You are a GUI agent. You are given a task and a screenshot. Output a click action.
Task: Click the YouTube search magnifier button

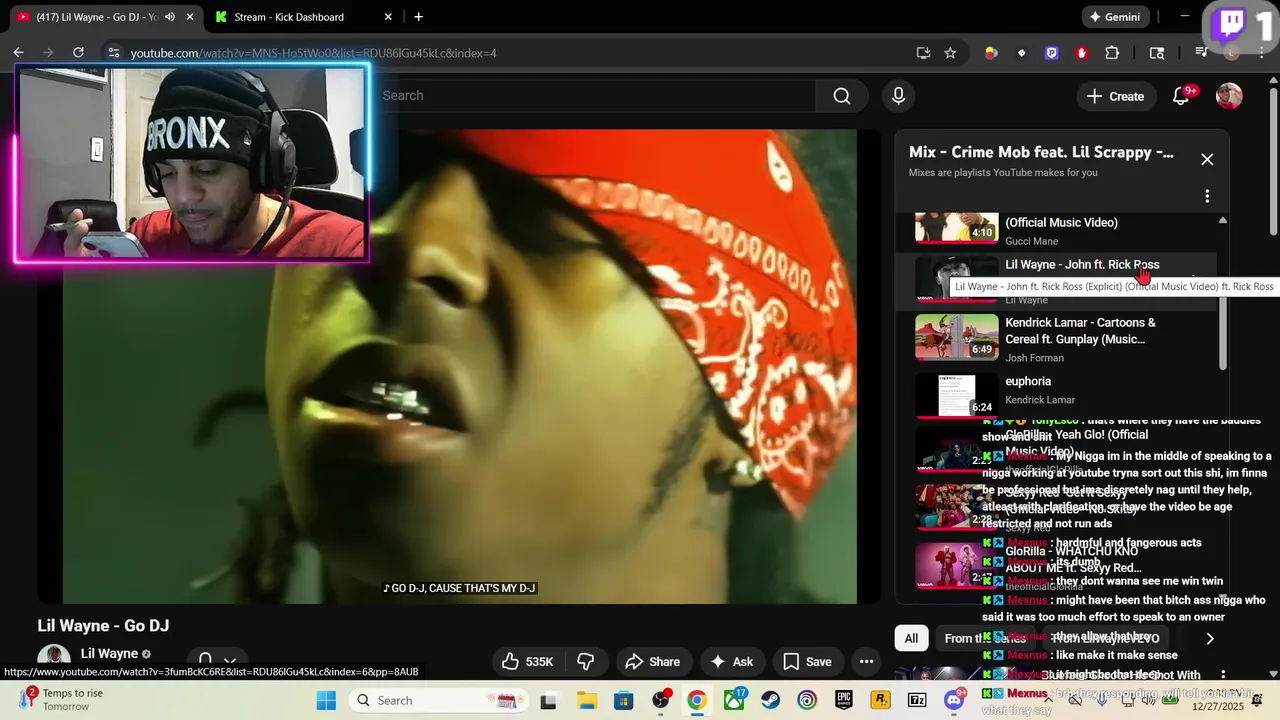tap(842, 96)
